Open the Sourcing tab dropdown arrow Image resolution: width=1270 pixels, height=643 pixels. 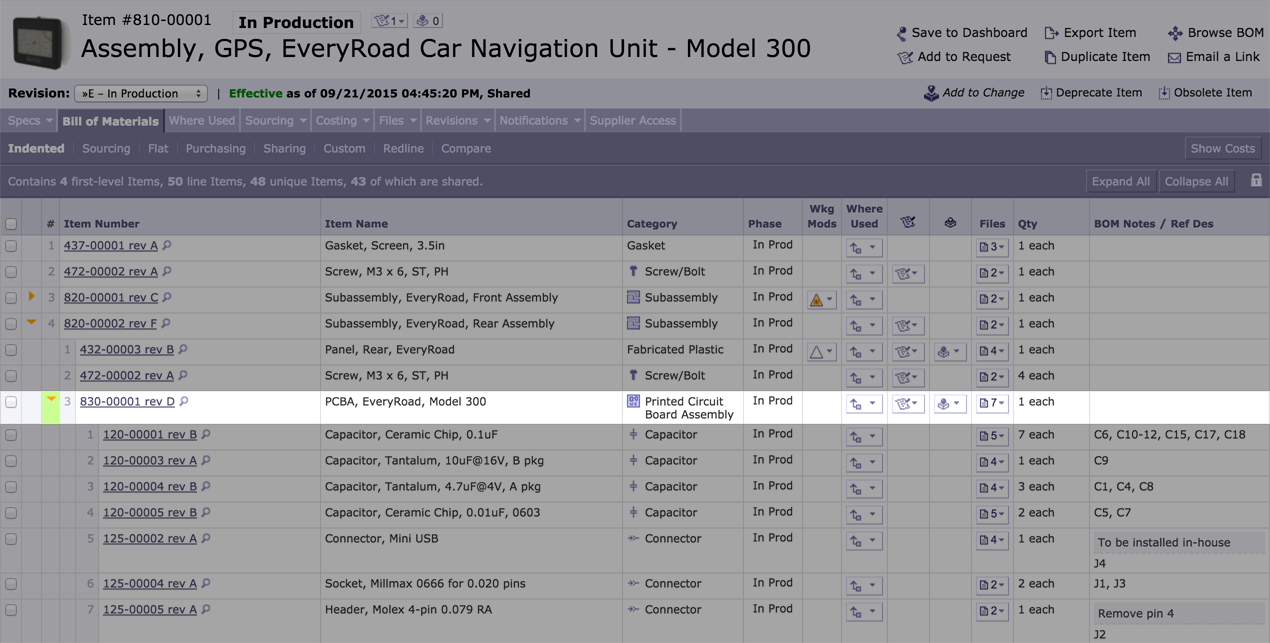tap(302, 121)
